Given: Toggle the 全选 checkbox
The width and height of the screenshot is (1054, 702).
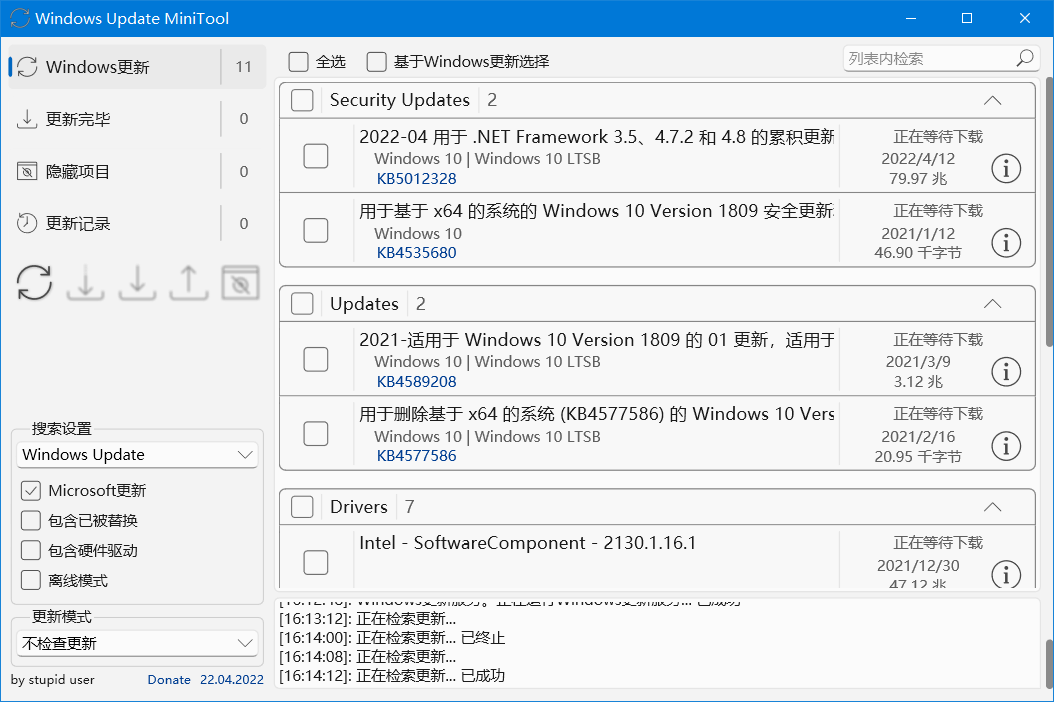Looking at the screenshot, I should tap(298, 62).
